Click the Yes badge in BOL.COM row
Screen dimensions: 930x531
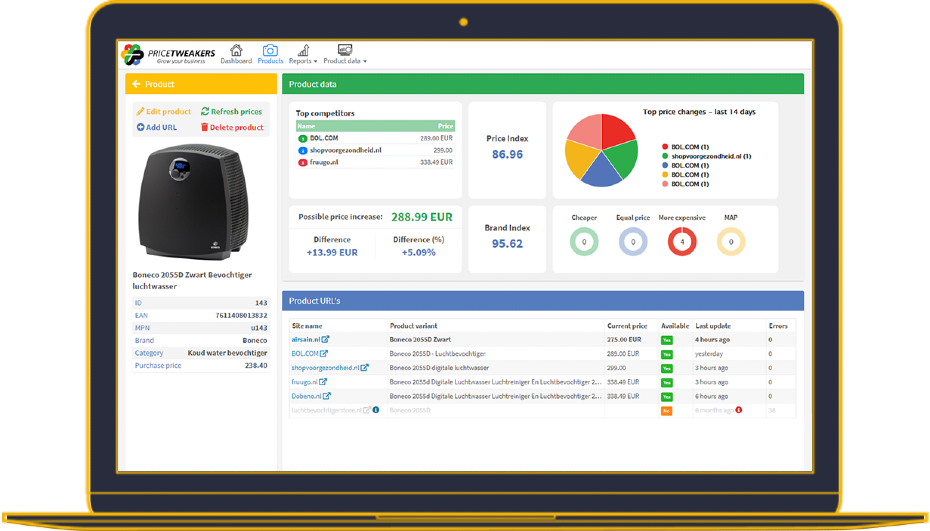667,354
